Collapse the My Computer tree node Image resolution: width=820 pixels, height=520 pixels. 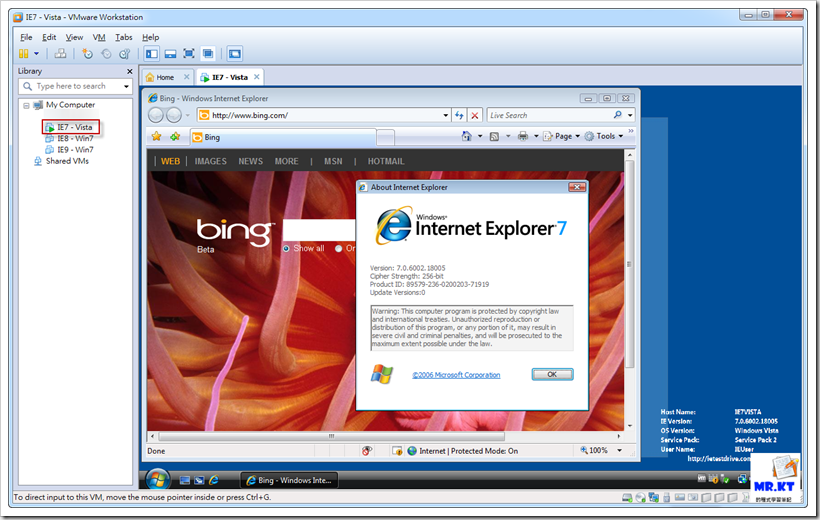click(26, 105)
